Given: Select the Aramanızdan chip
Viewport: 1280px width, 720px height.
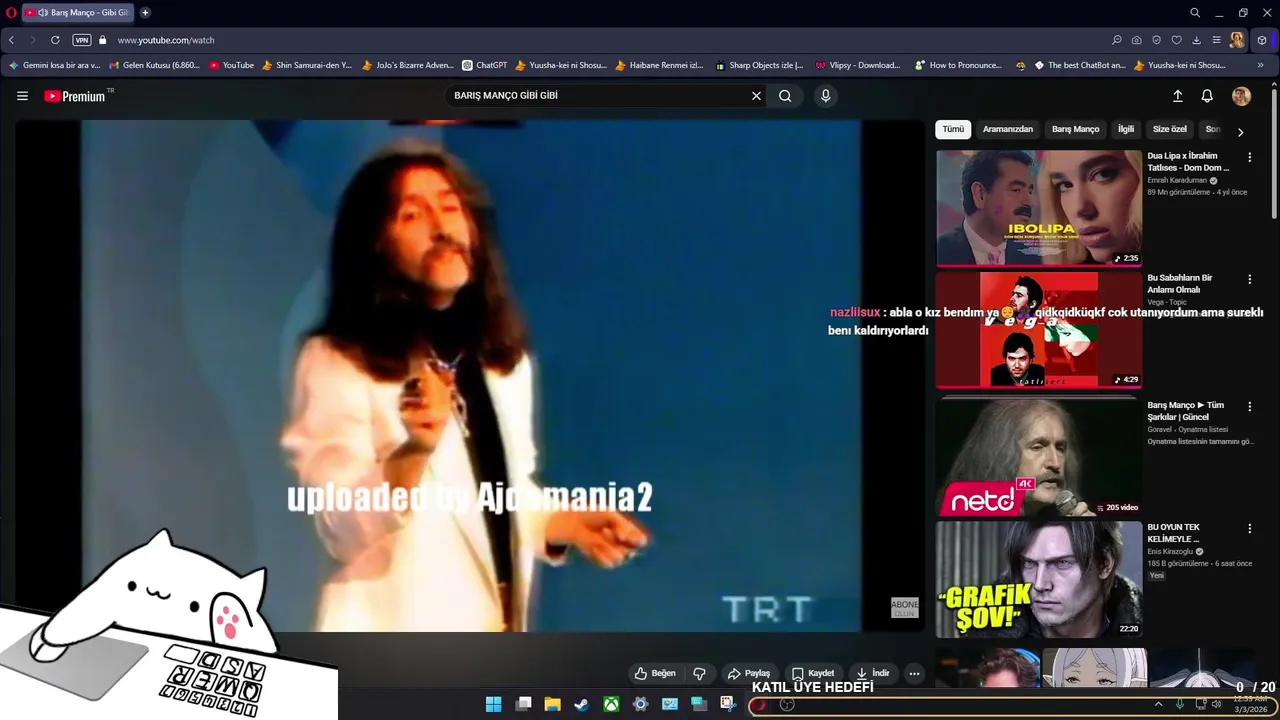Looking at the screenshot, I should [1007, 129].
